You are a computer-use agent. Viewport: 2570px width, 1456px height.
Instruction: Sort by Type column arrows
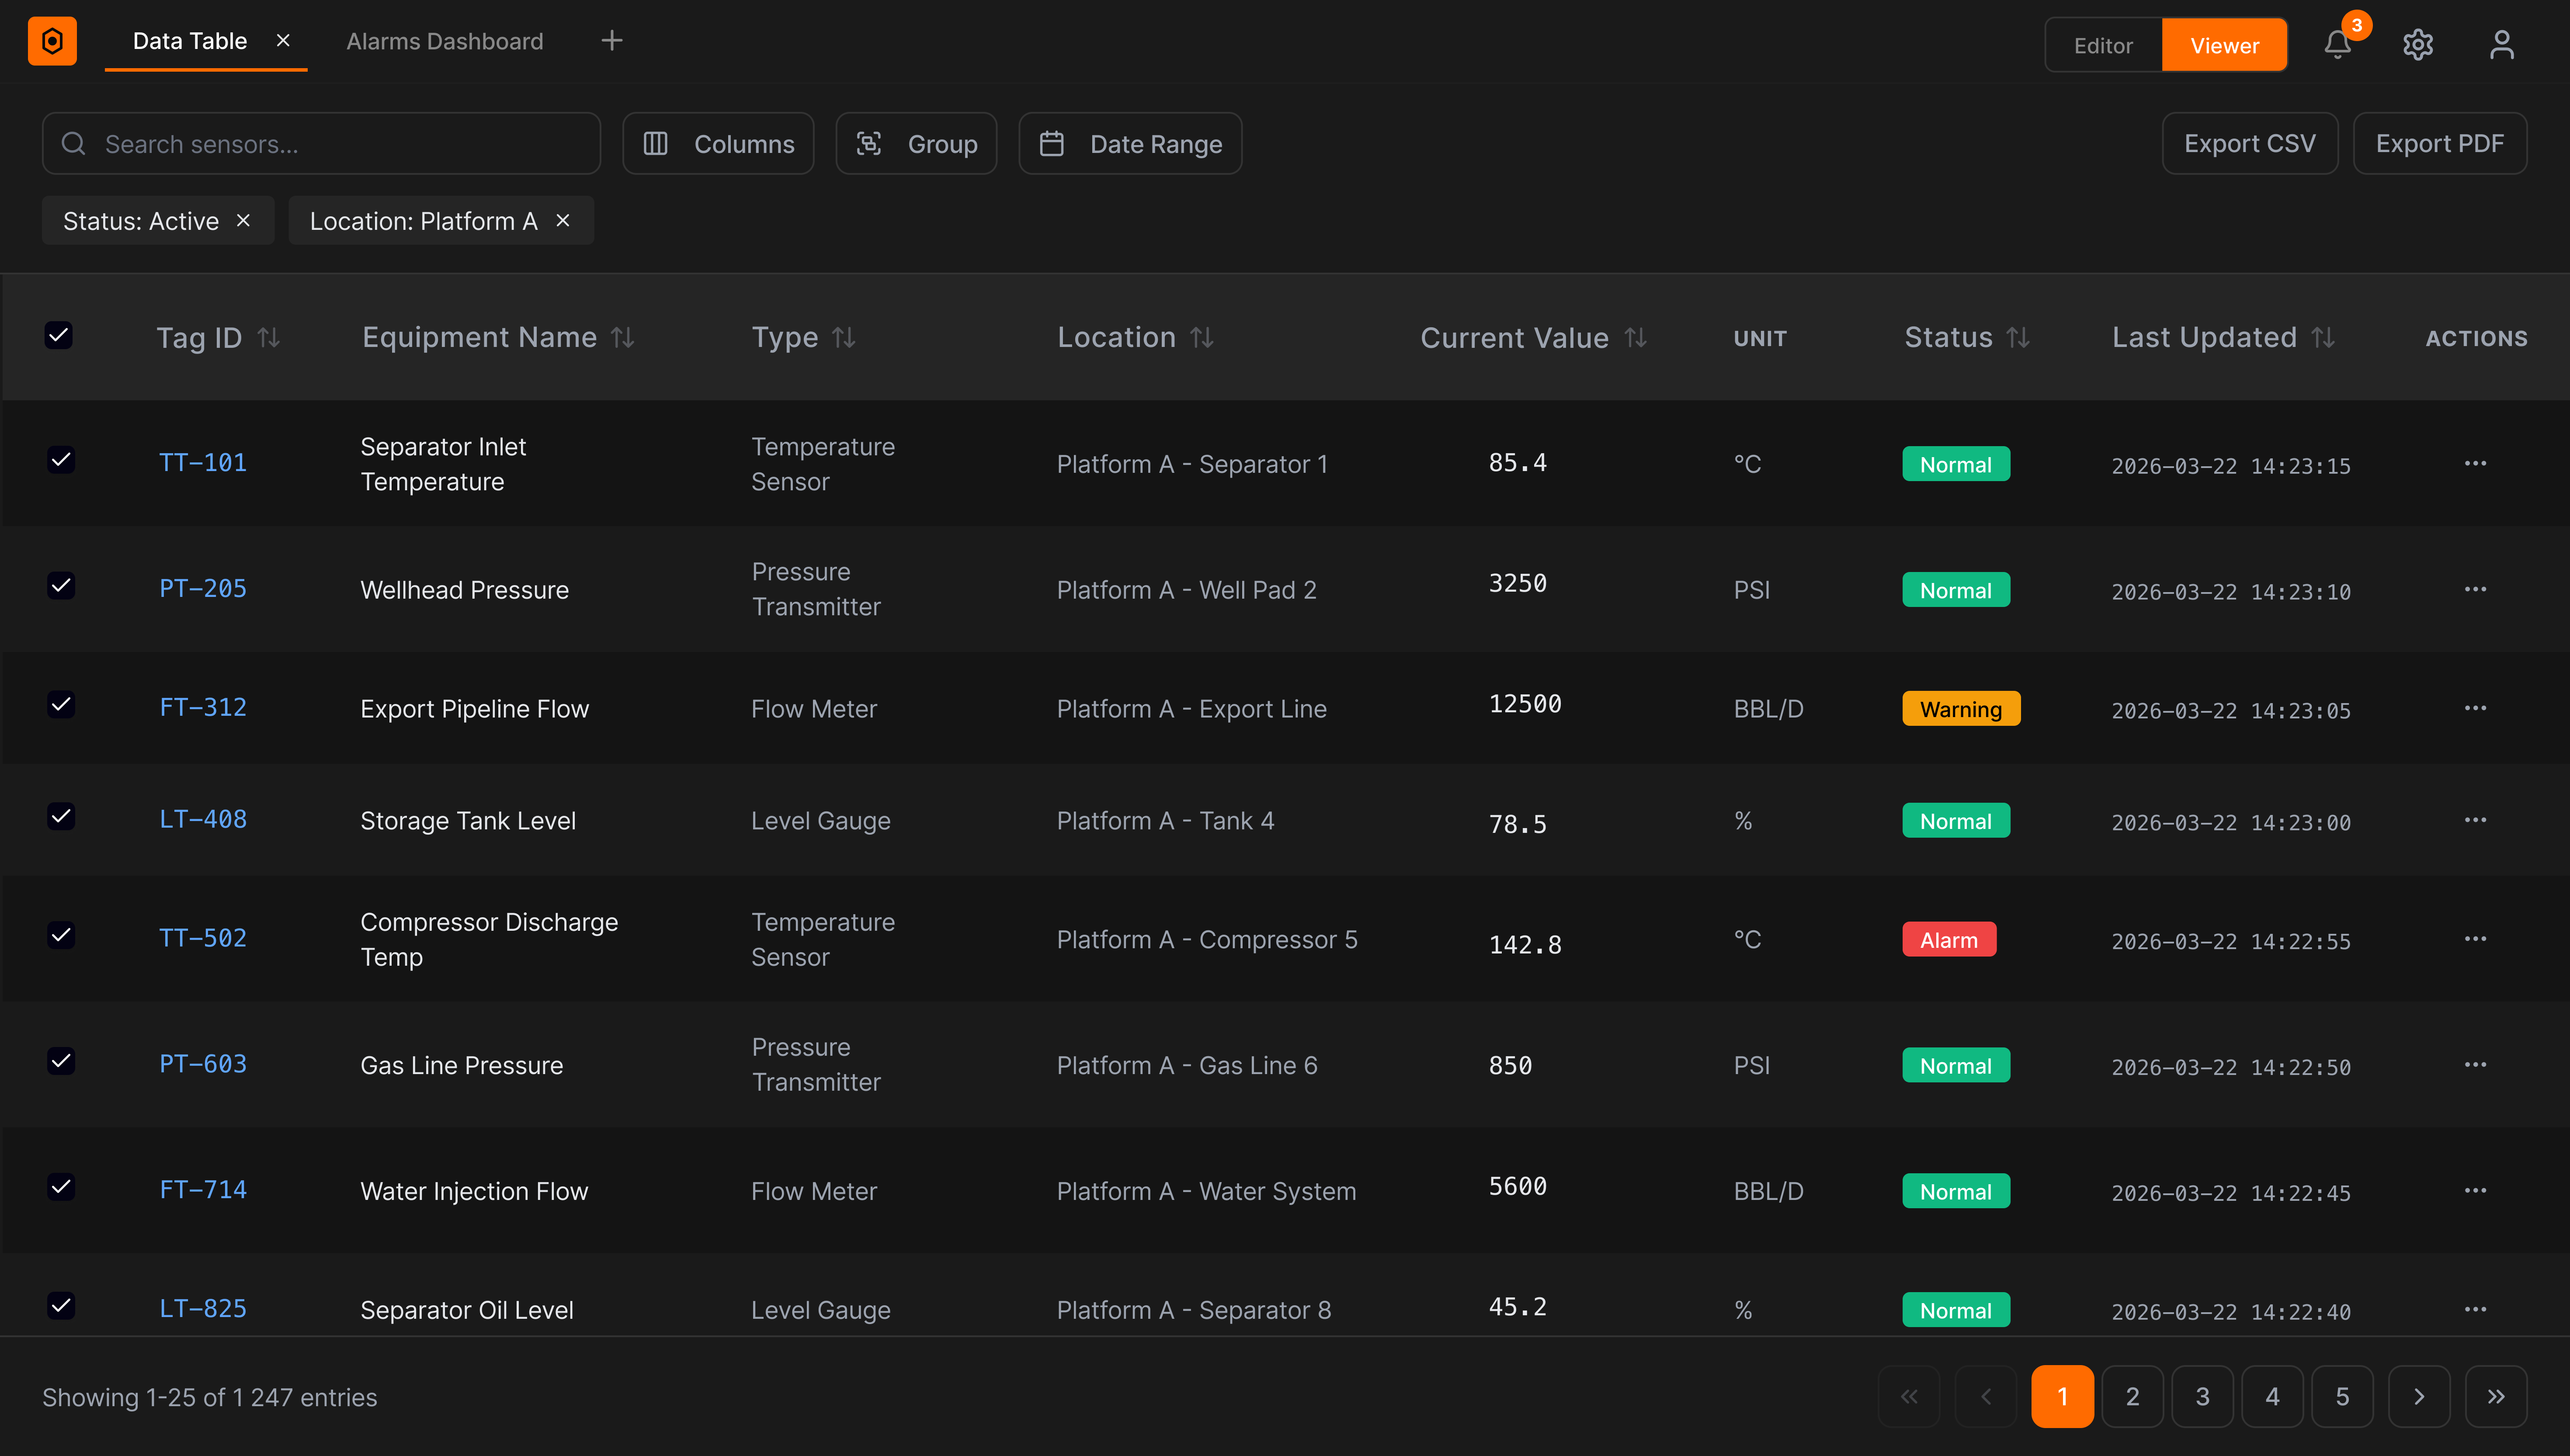pos(844,338)
